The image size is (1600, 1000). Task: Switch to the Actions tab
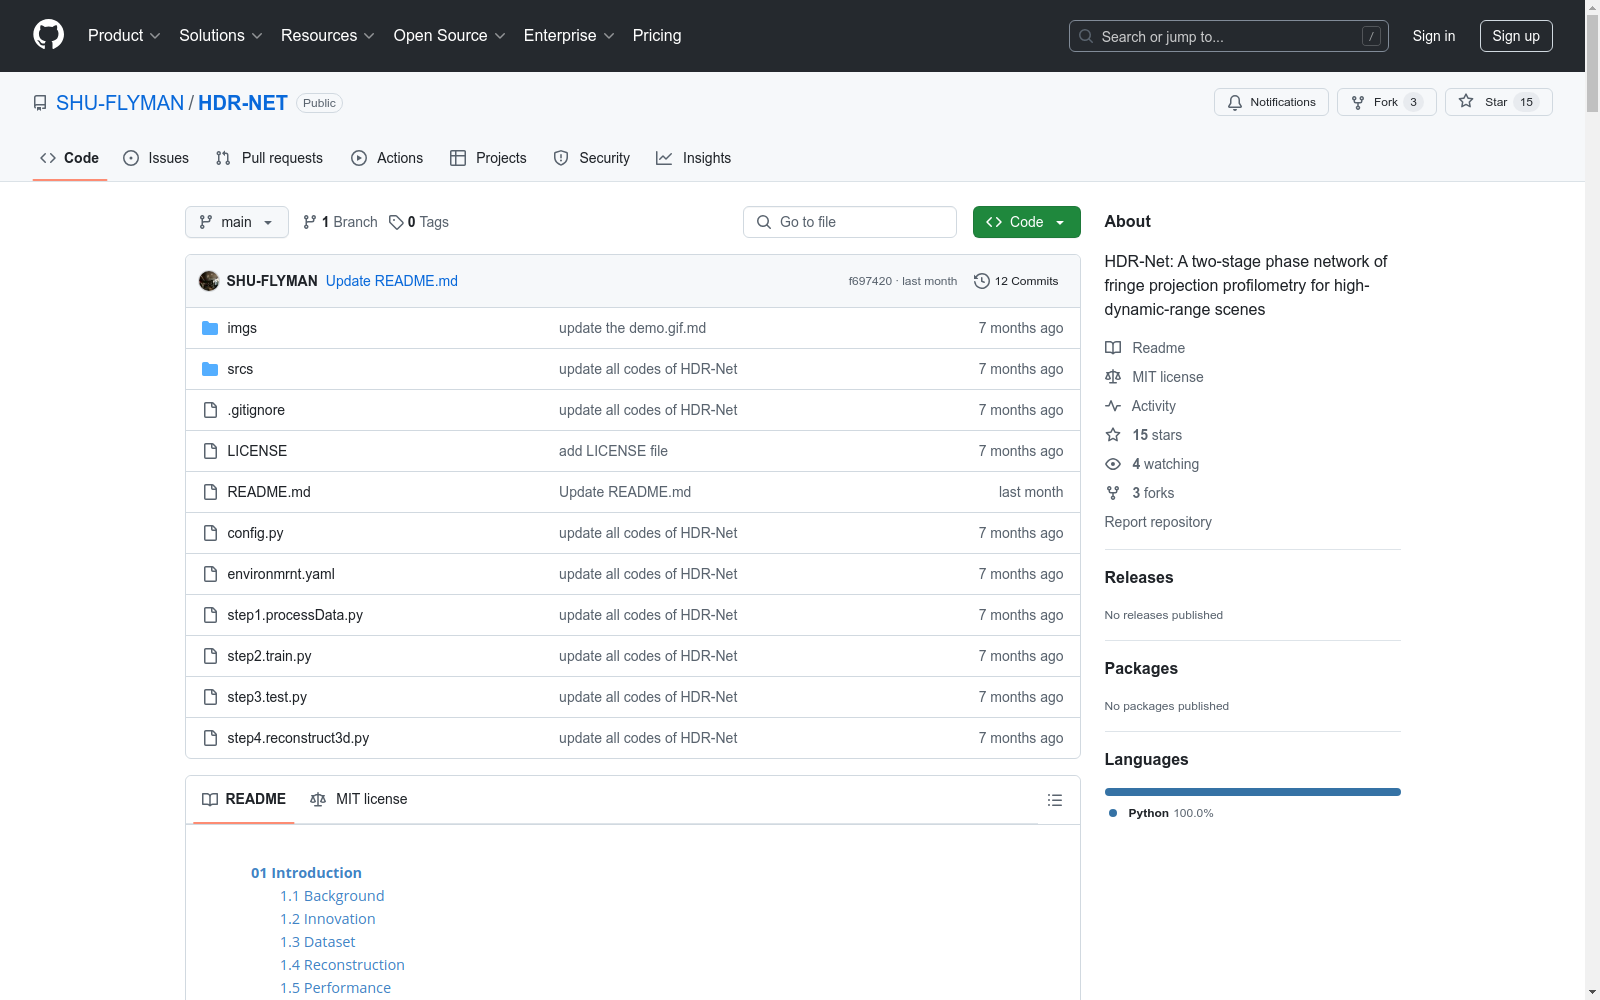point(387,158)
